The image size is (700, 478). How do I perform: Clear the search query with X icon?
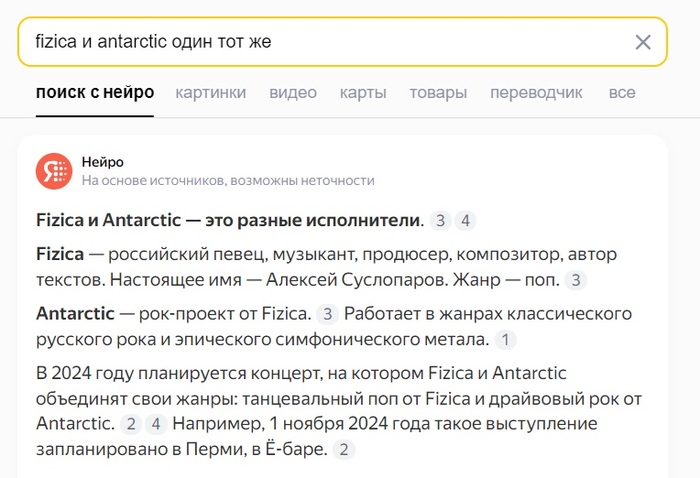pyautogui.click(x=643, y=42)
